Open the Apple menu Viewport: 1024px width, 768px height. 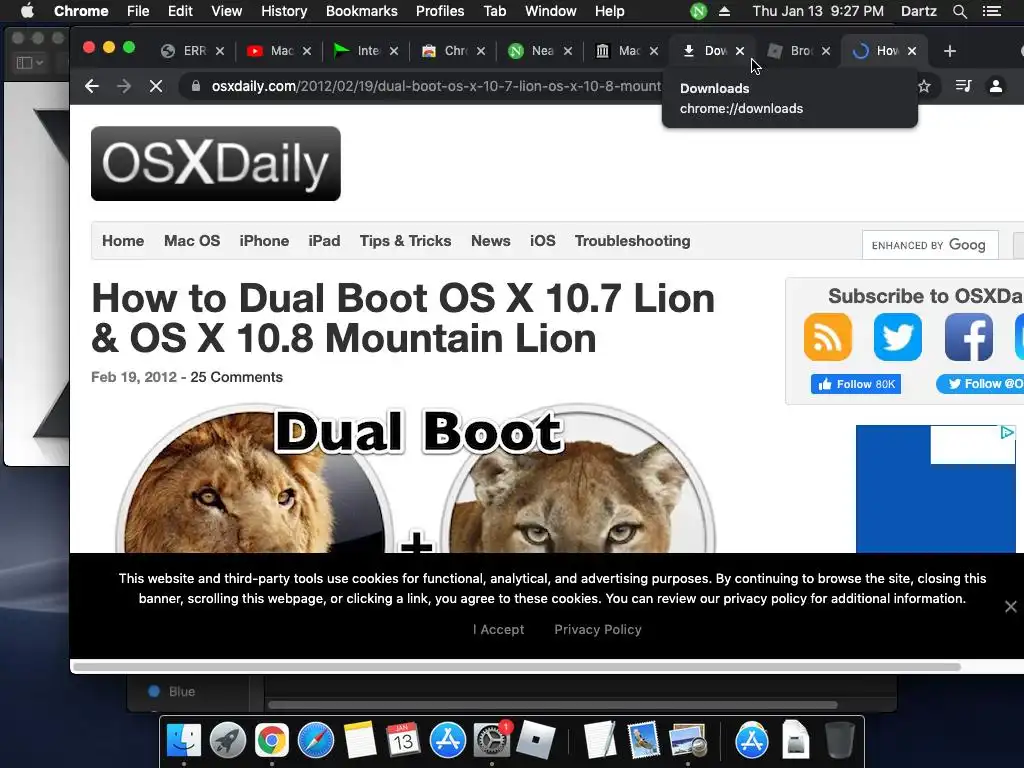coord(27,11)
